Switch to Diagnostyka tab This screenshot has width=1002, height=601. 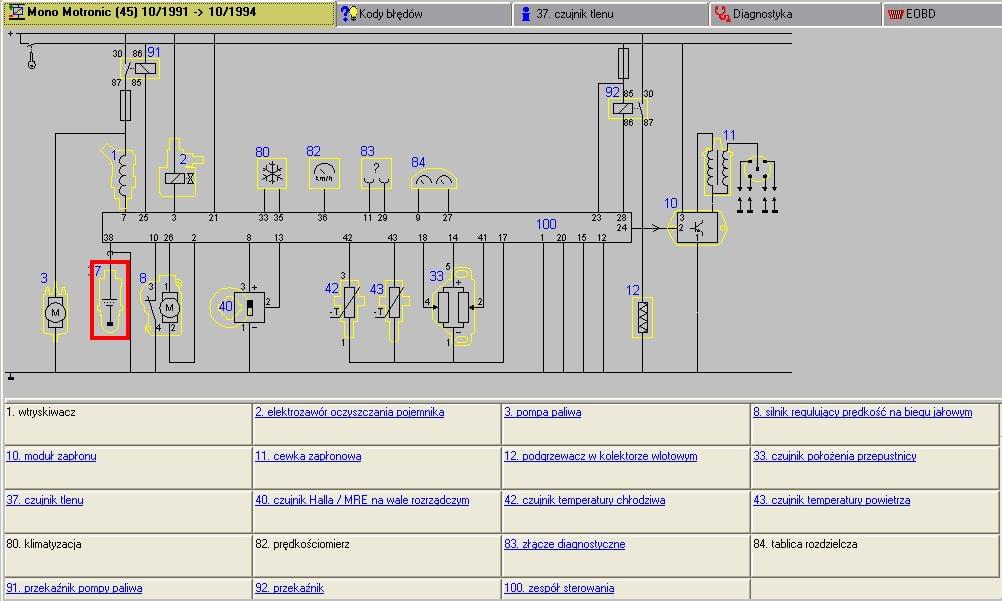[x=796, y=14]
